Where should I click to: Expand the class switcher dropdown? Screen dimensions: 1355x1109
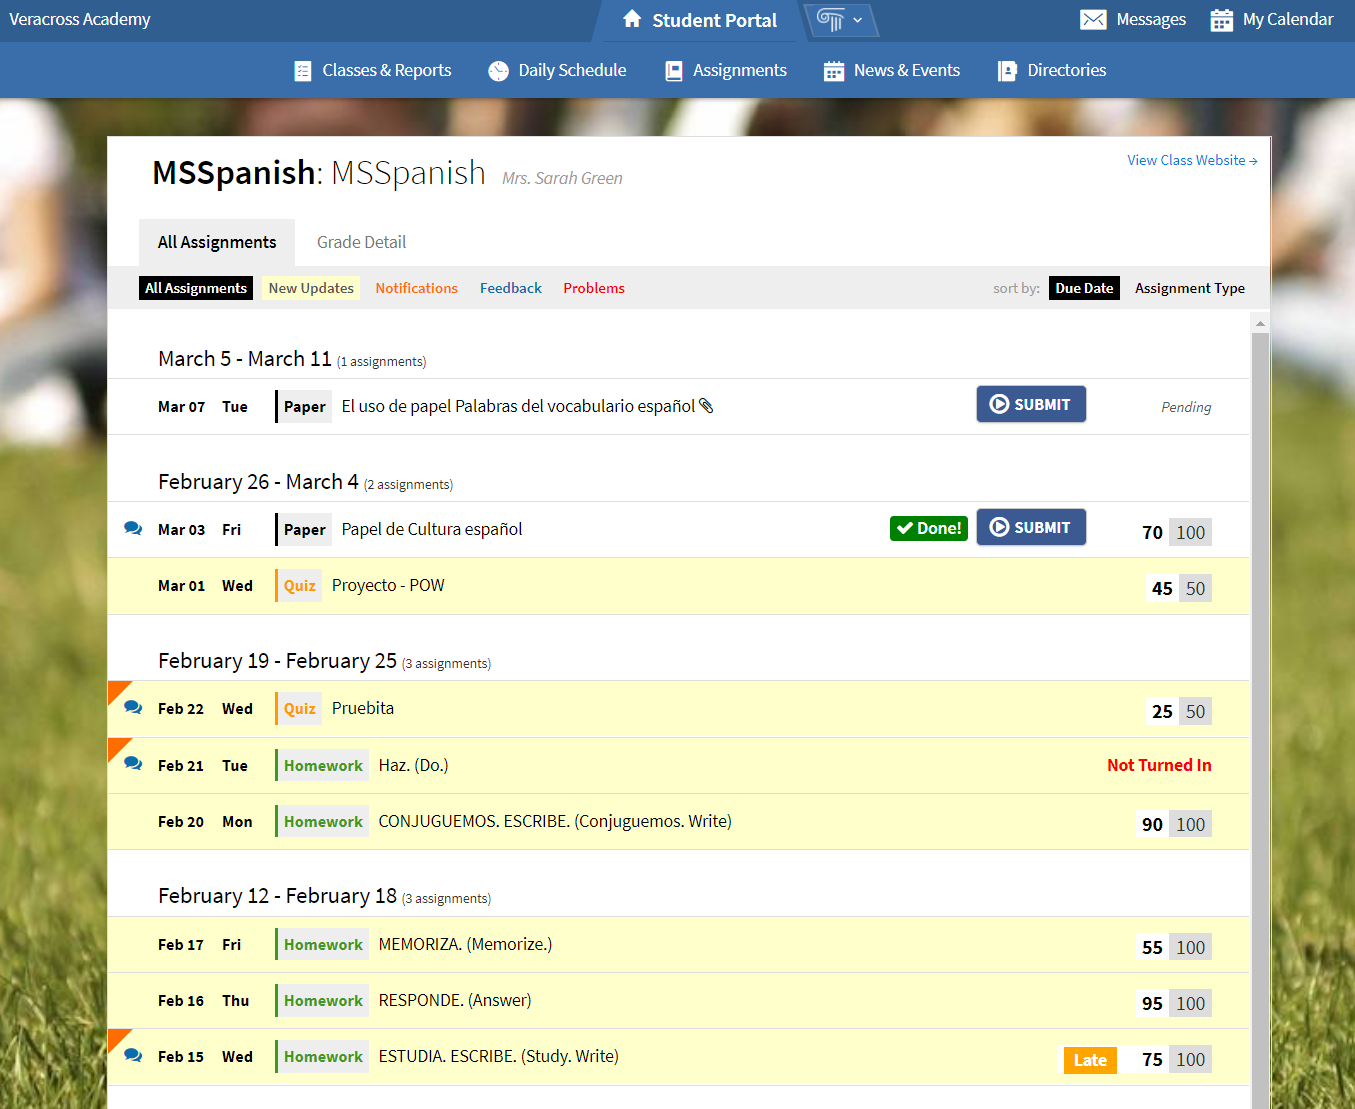841,19
